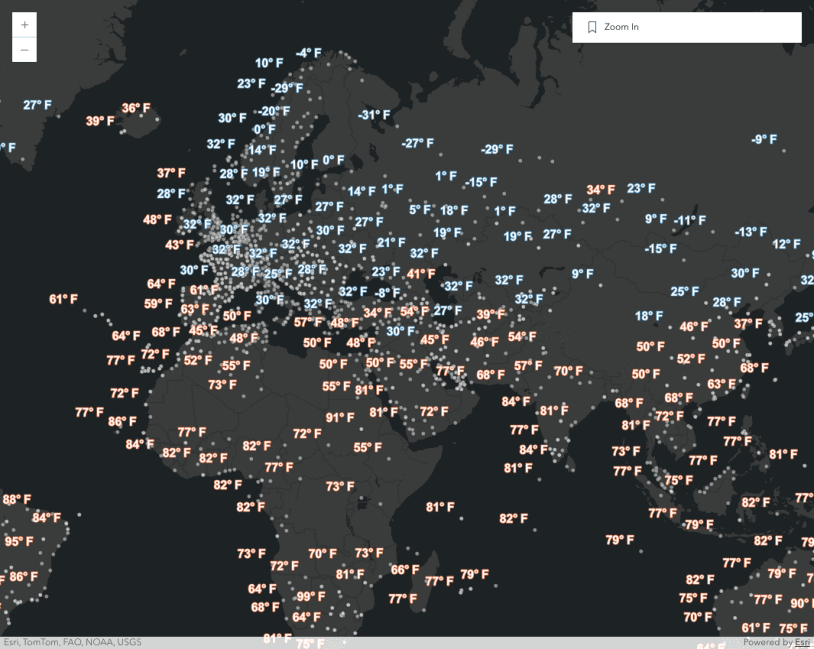The height and width of the screenshot is (649, 814).
Task: Click the 21° F temperature label
Action: tap(391, 243)
